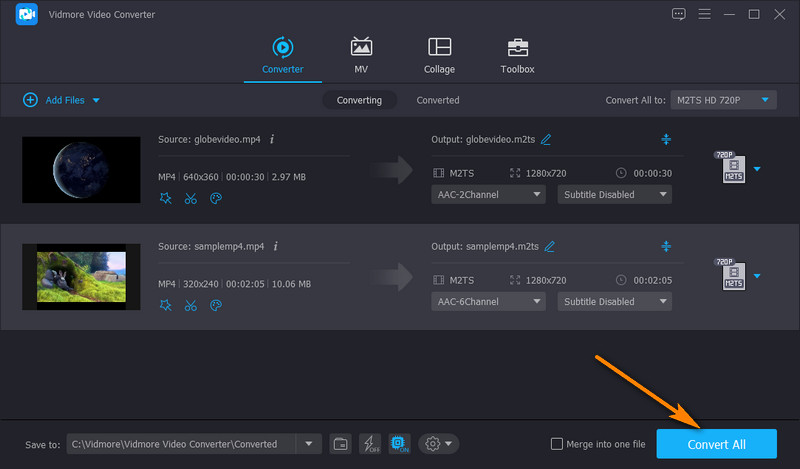Toggle the hardware acceleration lightning icon
The height and width of the screenshot is (469, 800).
pyautogui.click(x=370, y=444)
